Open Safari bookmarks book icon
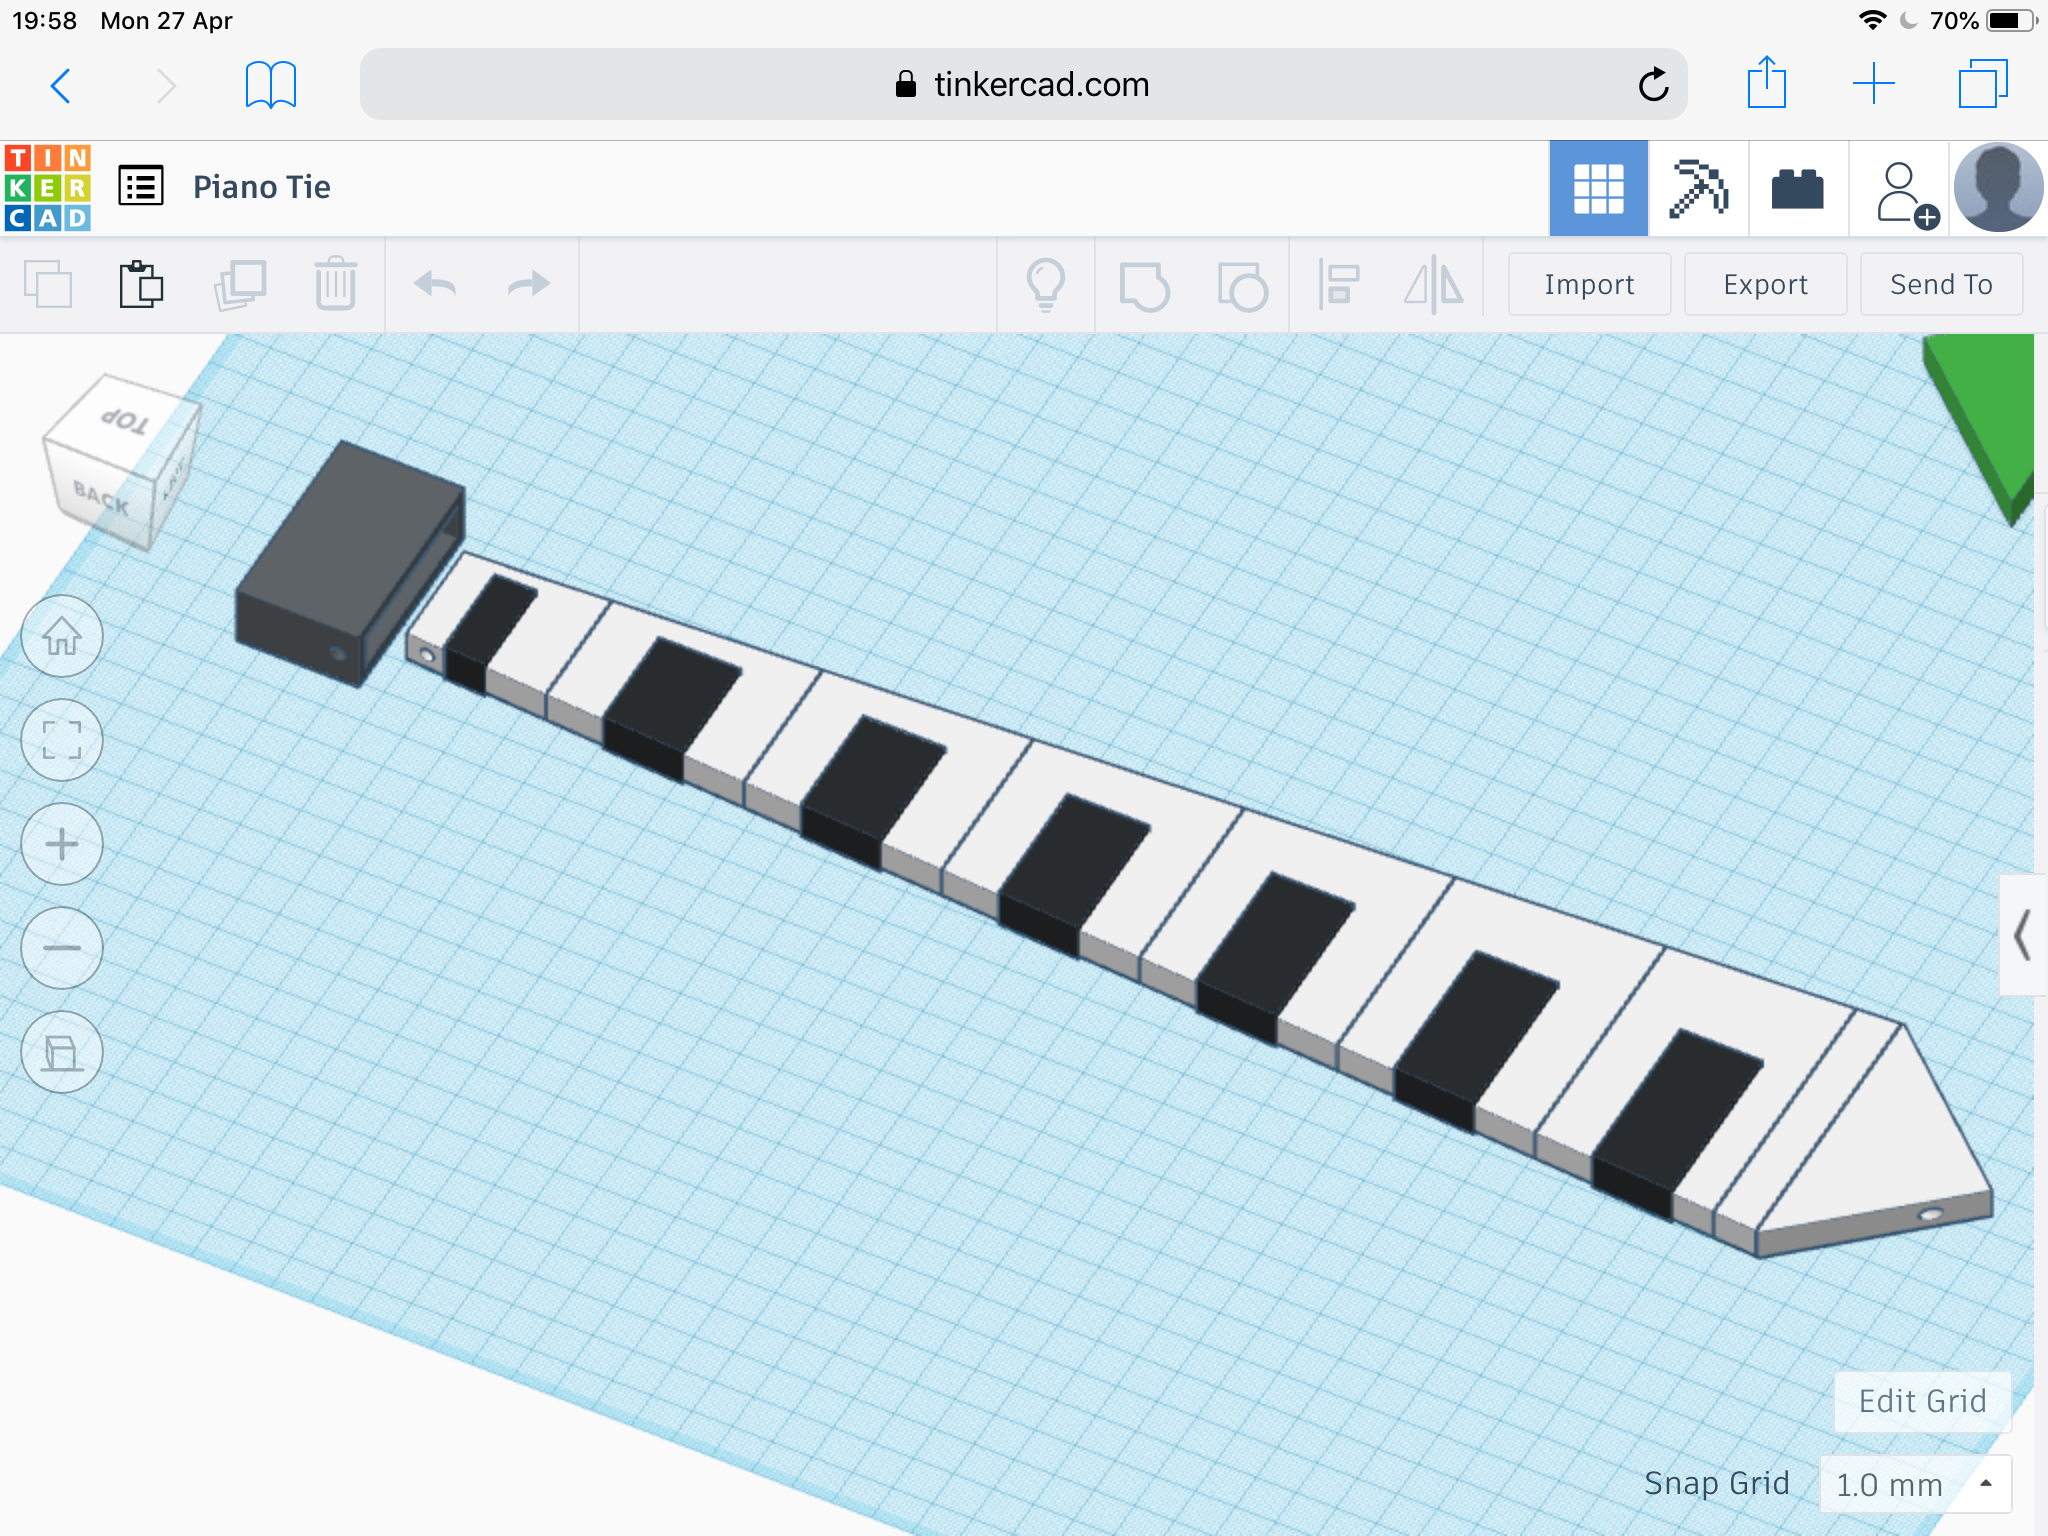The width and height of the screenshot is (2048, 1536). [271, 85]
